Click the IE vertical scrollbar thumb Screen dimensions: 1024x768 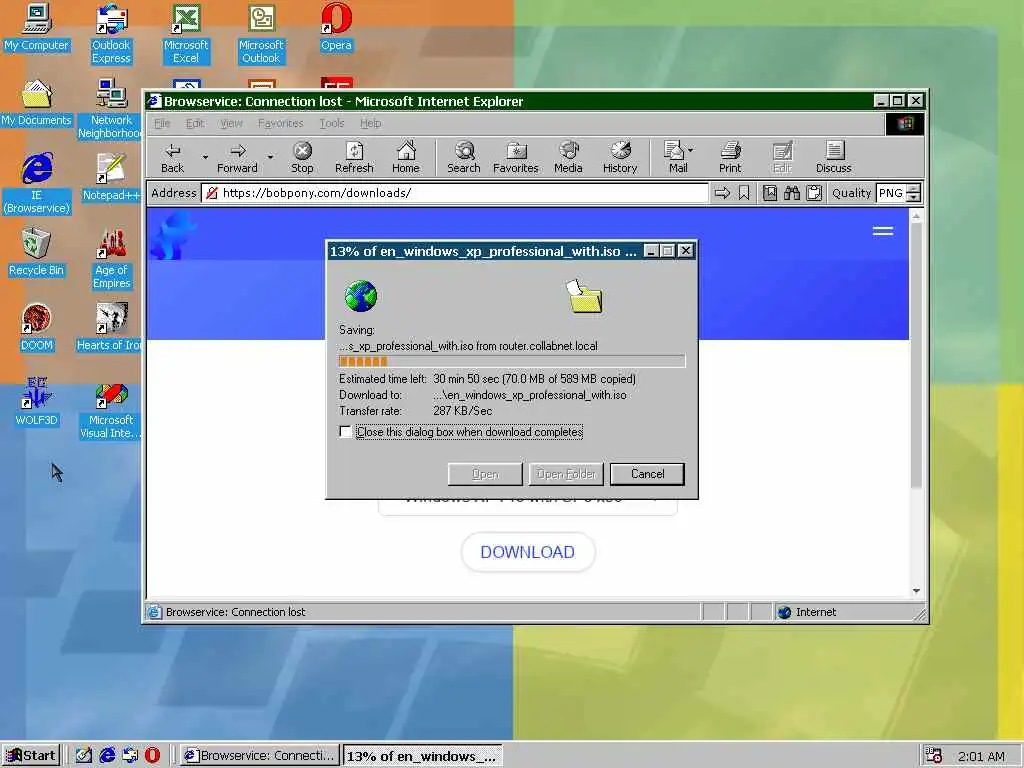point(916,355)
